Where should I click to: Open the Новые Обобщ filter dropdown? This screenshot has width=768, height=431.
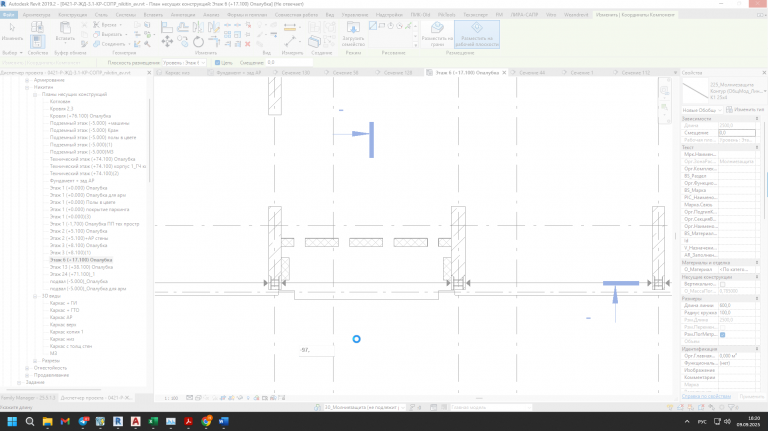702,110
